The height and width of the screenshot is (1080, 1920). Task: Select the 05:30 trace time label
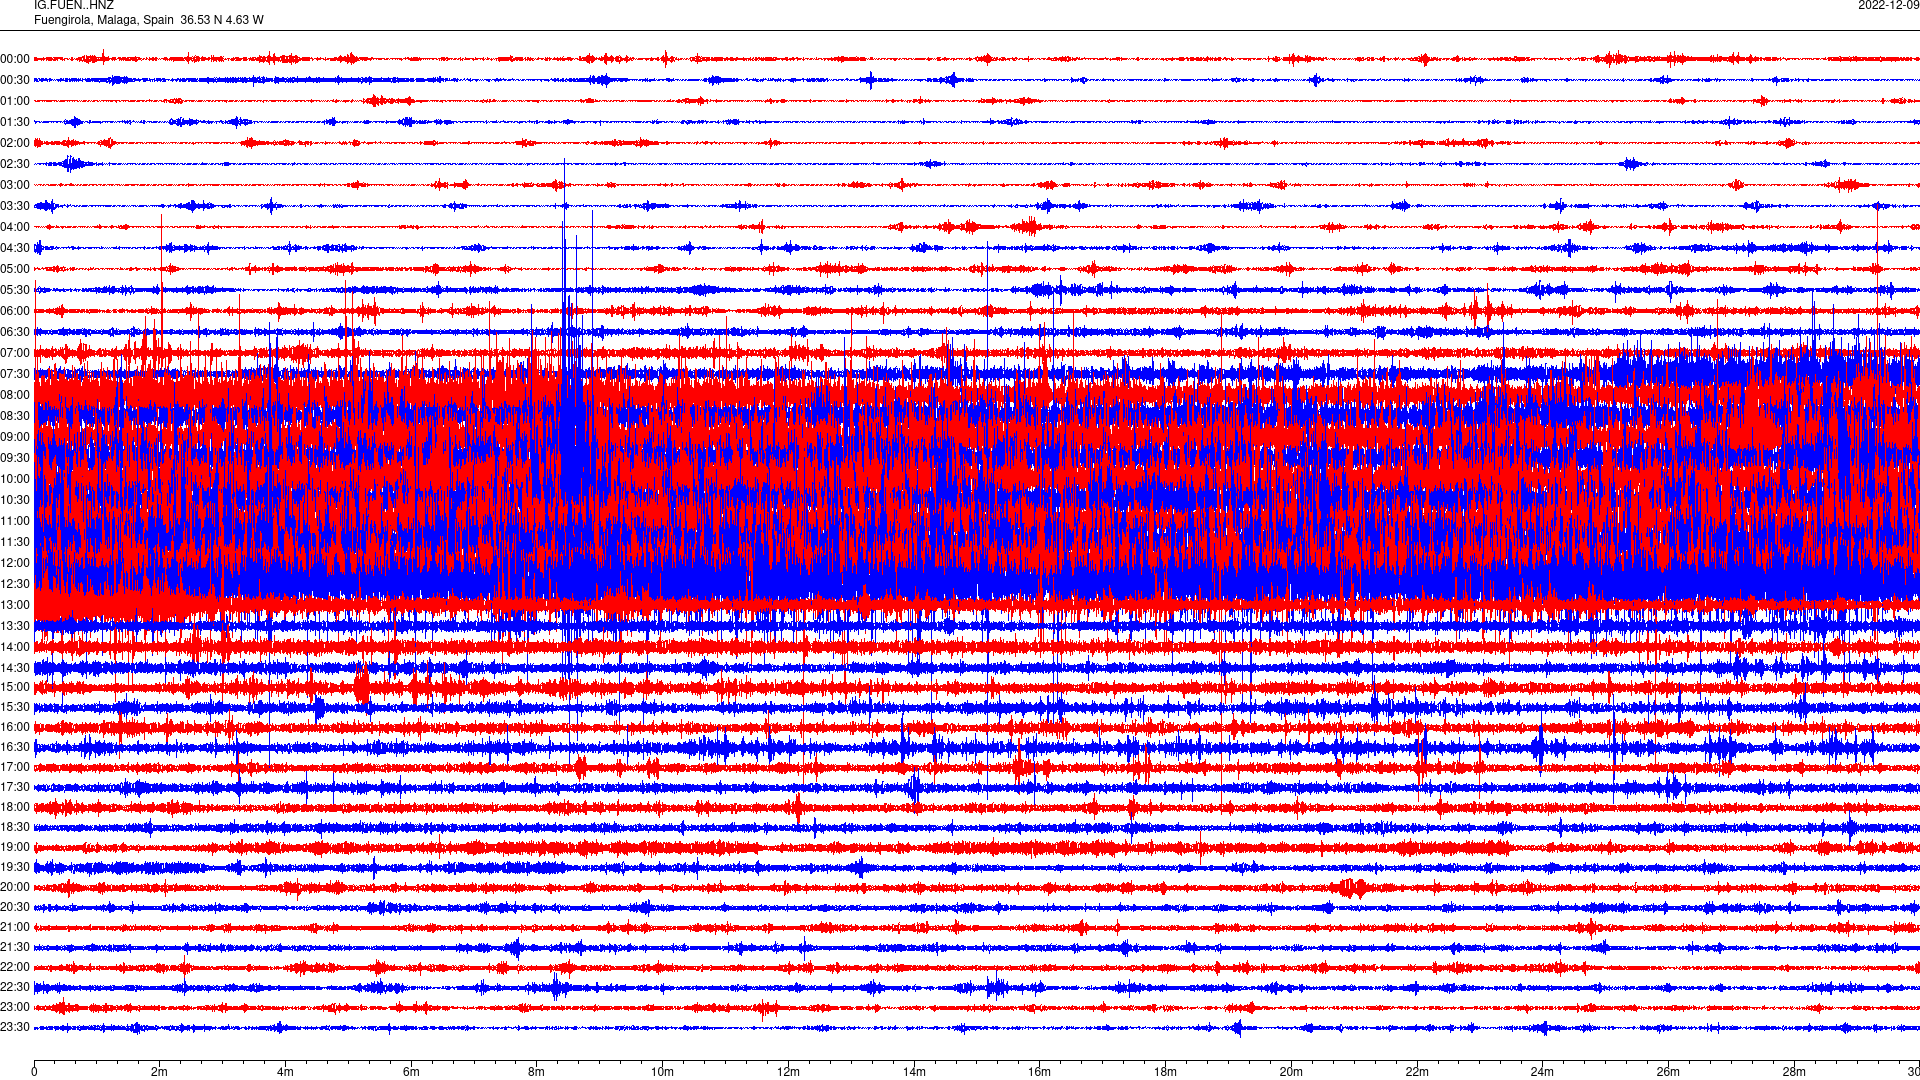click(15, 290)
